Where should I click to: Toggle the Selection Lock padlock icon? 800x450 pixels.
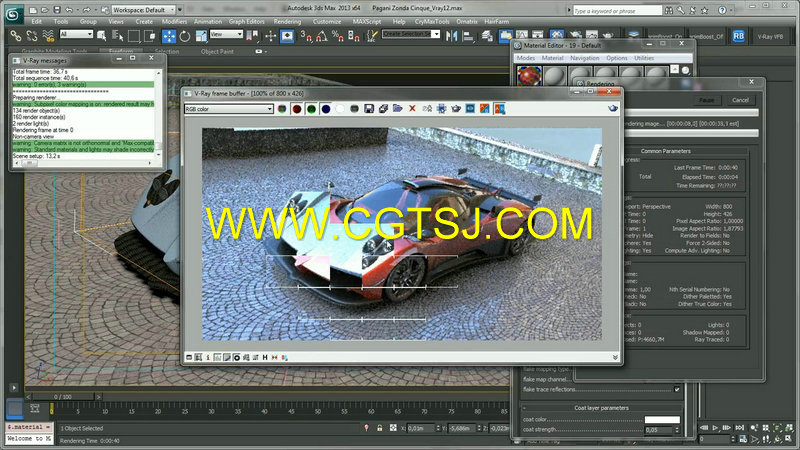(x=380, y=428)
